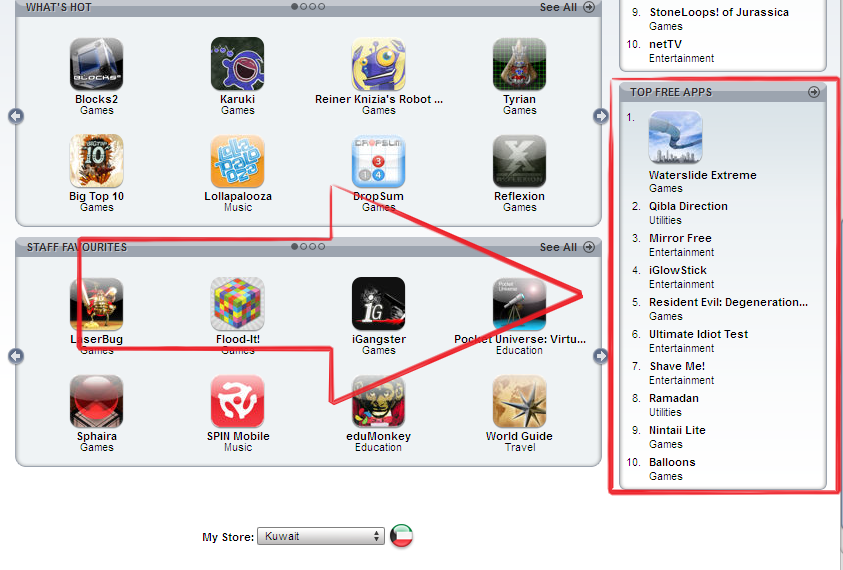This screenshot has height=570, width=843.
Task: Click the Staff Favourites See All arrow
Action: [x=589, y=247]
